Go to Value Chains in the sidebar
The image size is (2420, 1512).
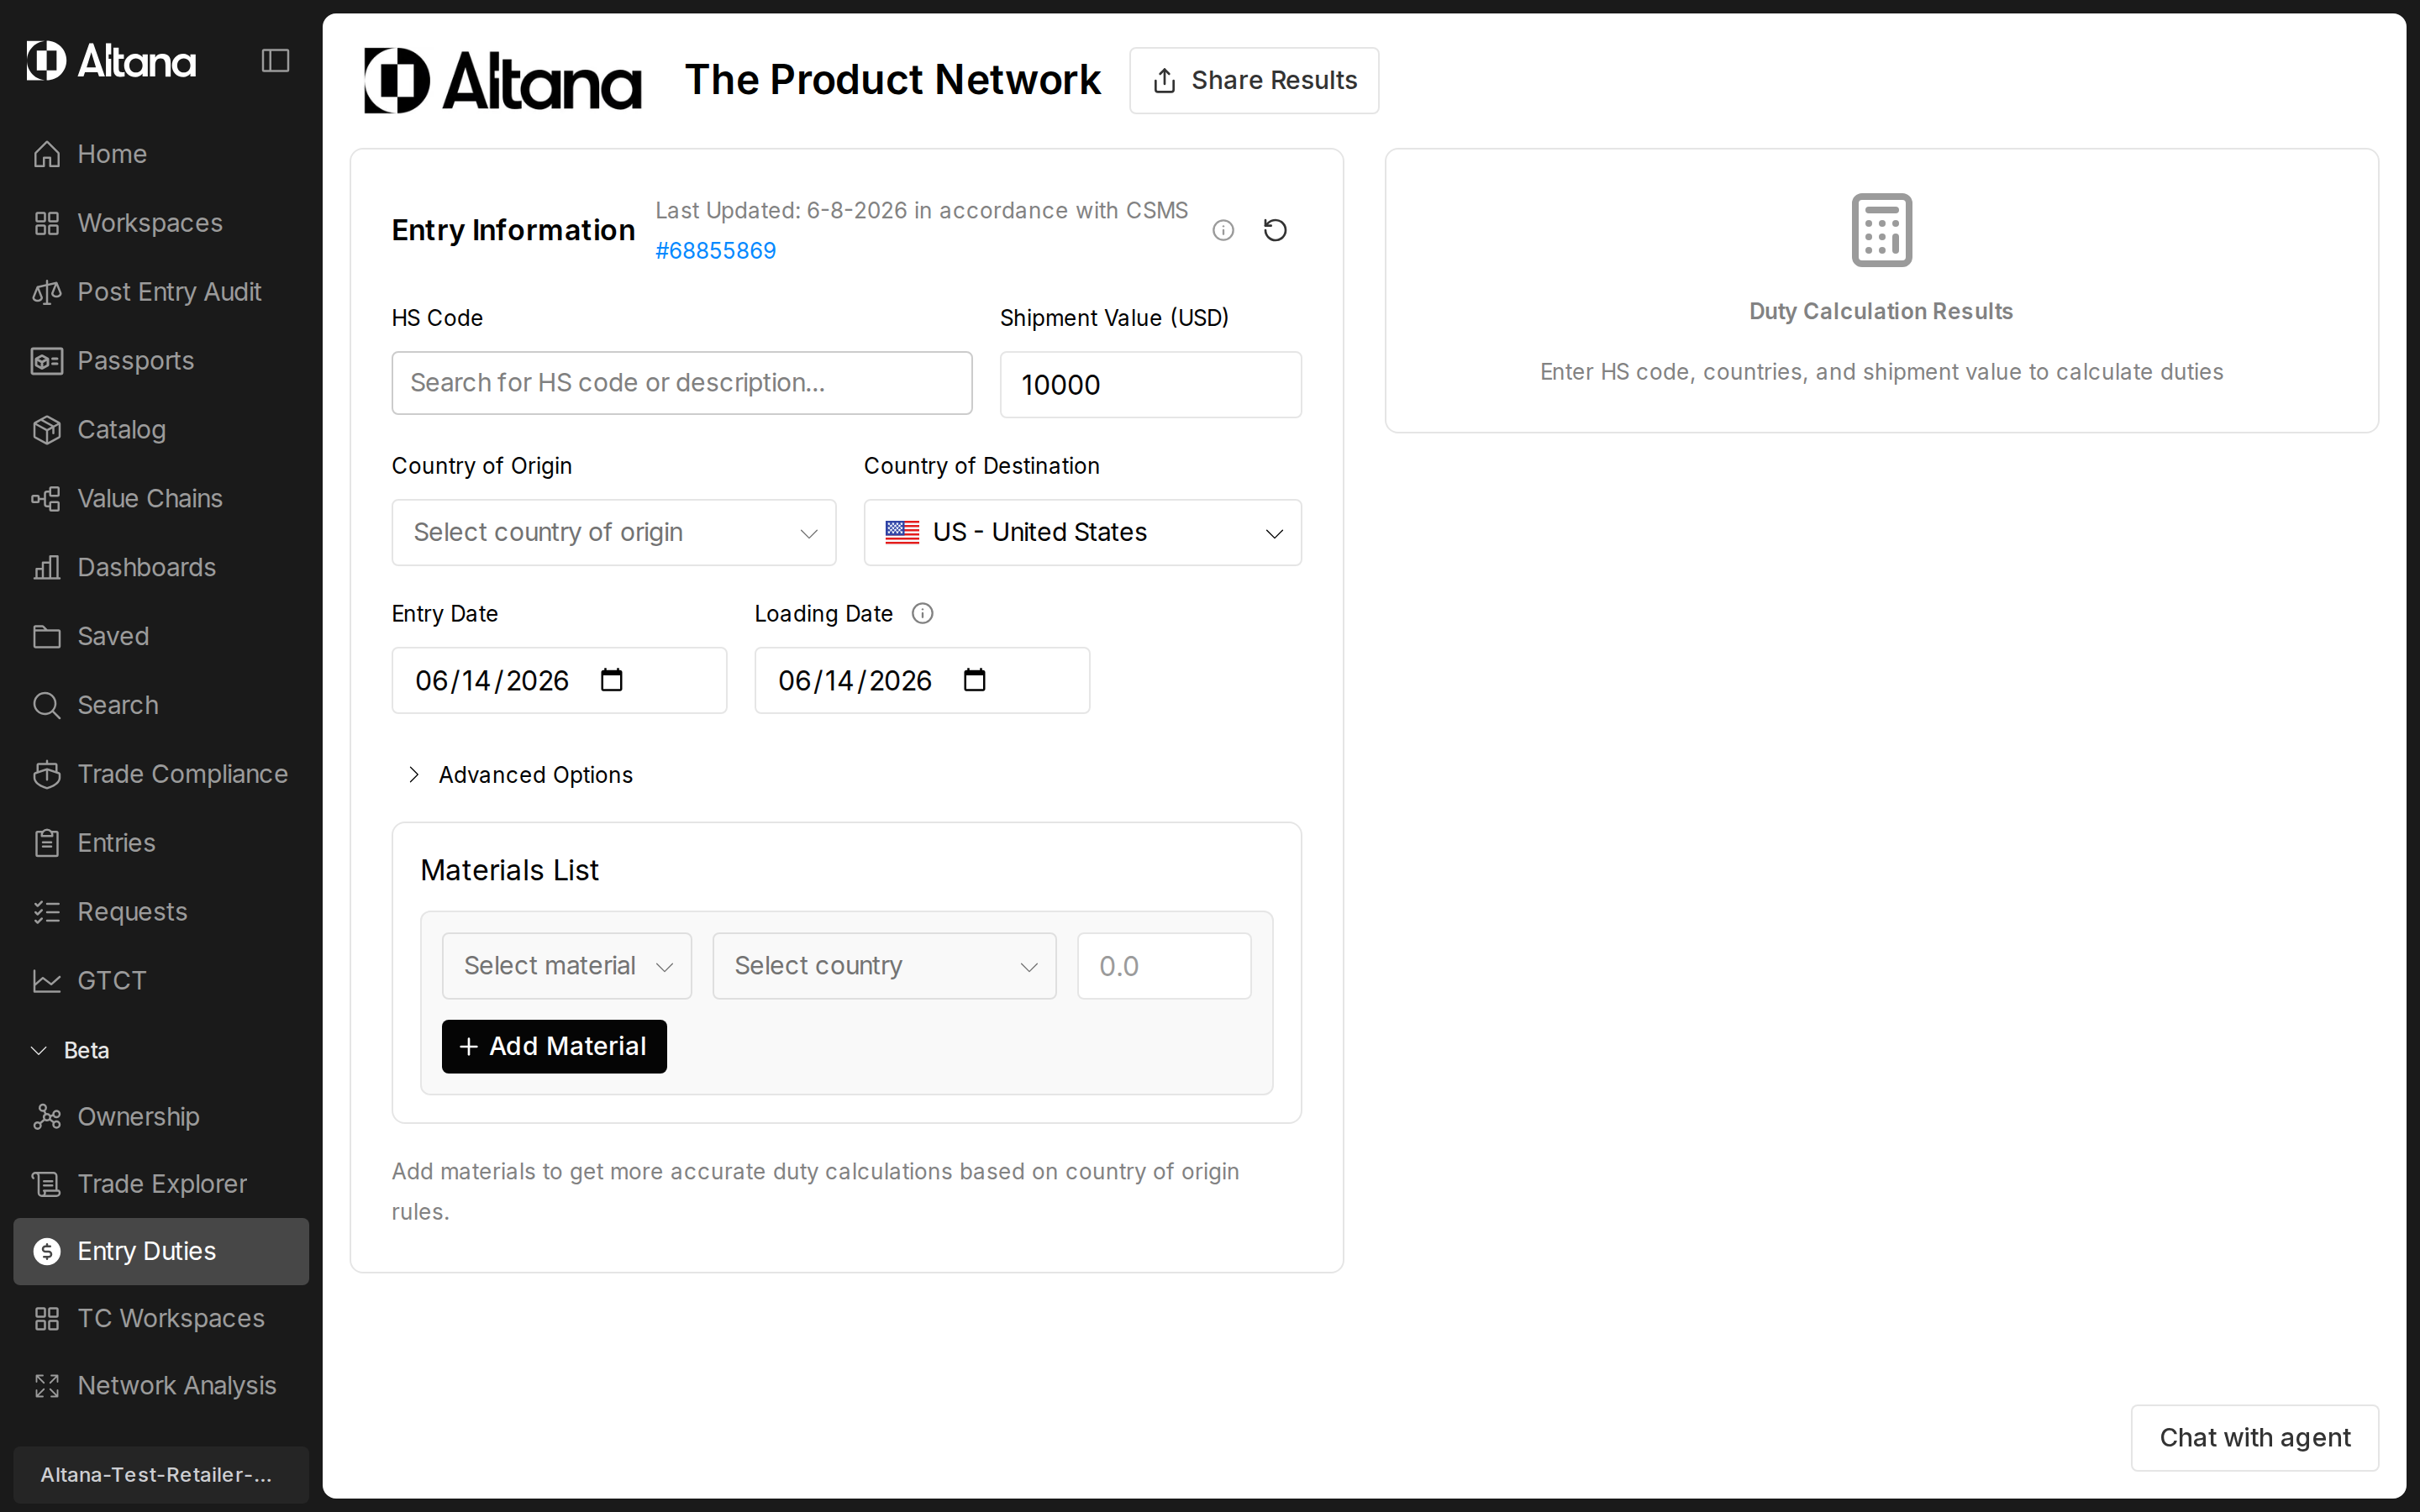161,499
